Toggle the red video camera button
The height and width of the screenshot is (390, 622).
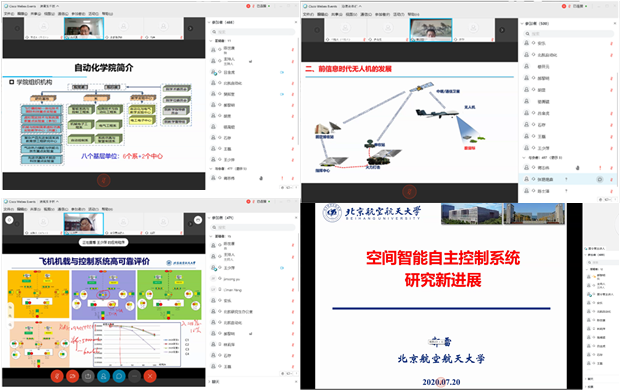[73, 376]
